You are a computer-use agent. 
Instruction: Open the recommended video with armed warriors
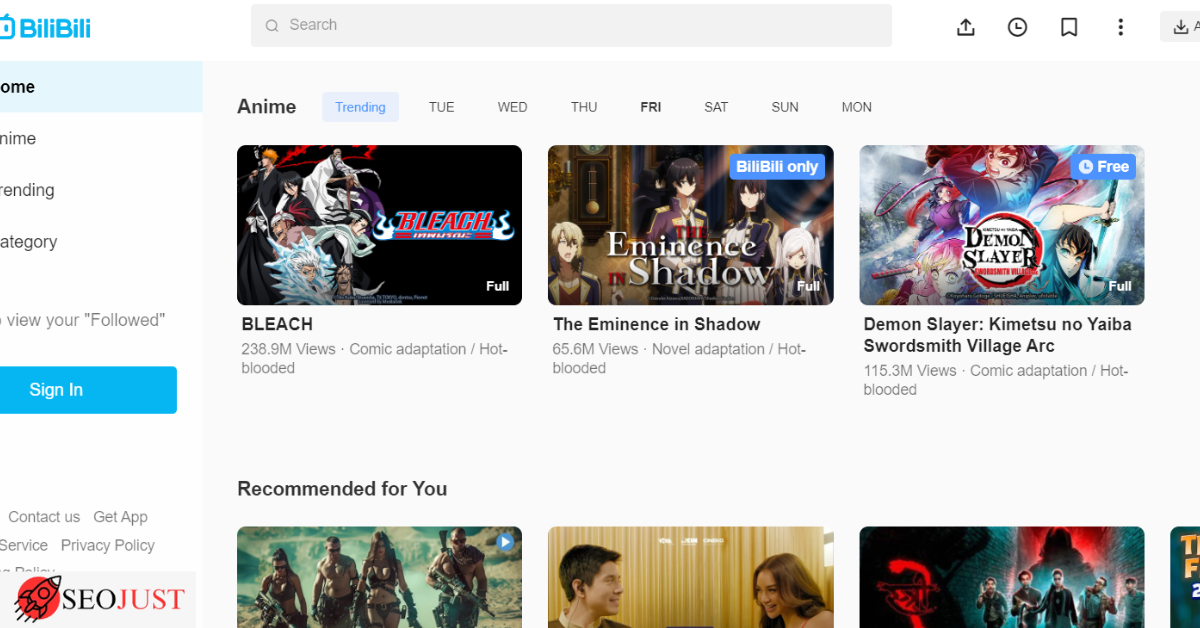pos(379,577)
